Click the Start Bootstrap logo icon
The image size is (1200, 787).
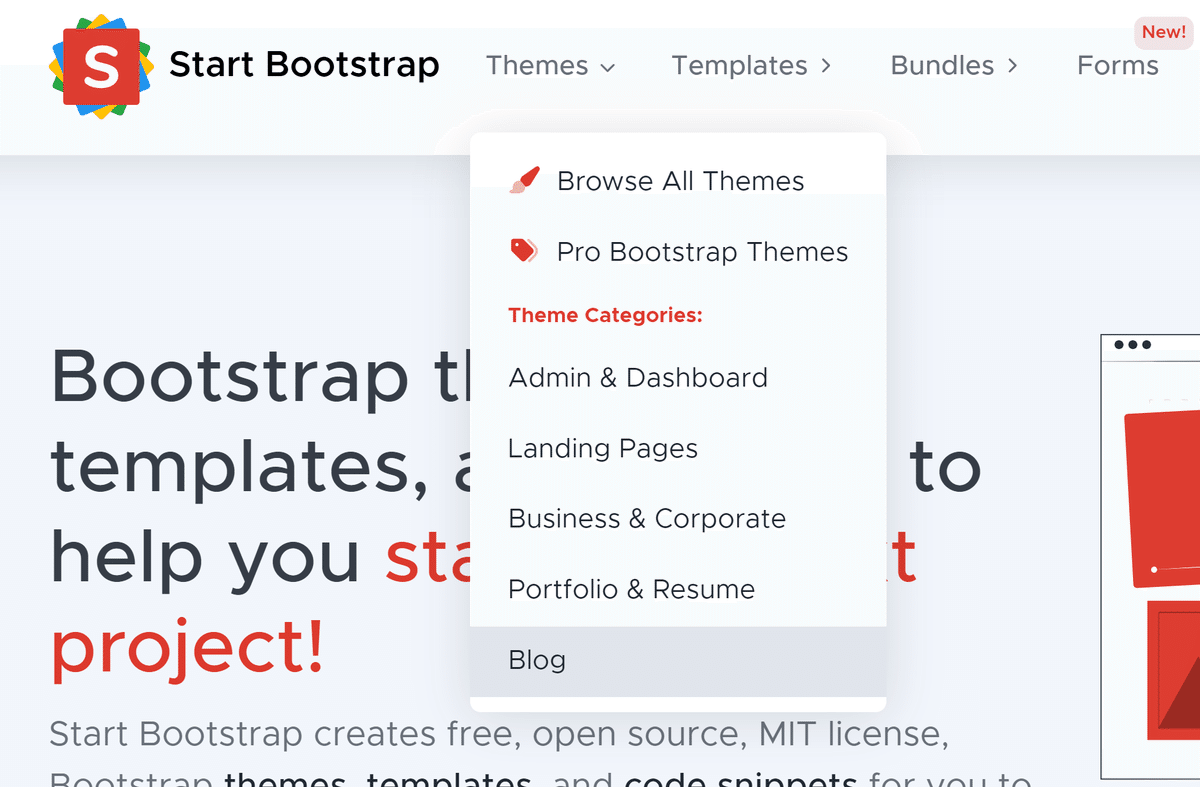pos(99,66)
